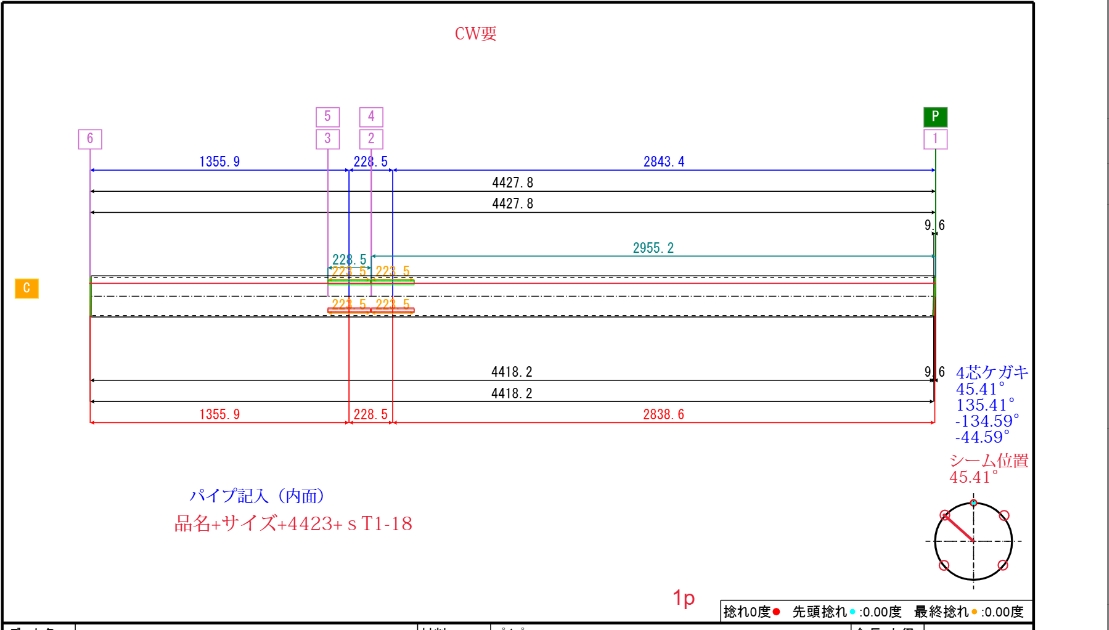Click the CW要 annotation text
The width and height of the screenshot is (1109, 630).
(x=475, y=34)
